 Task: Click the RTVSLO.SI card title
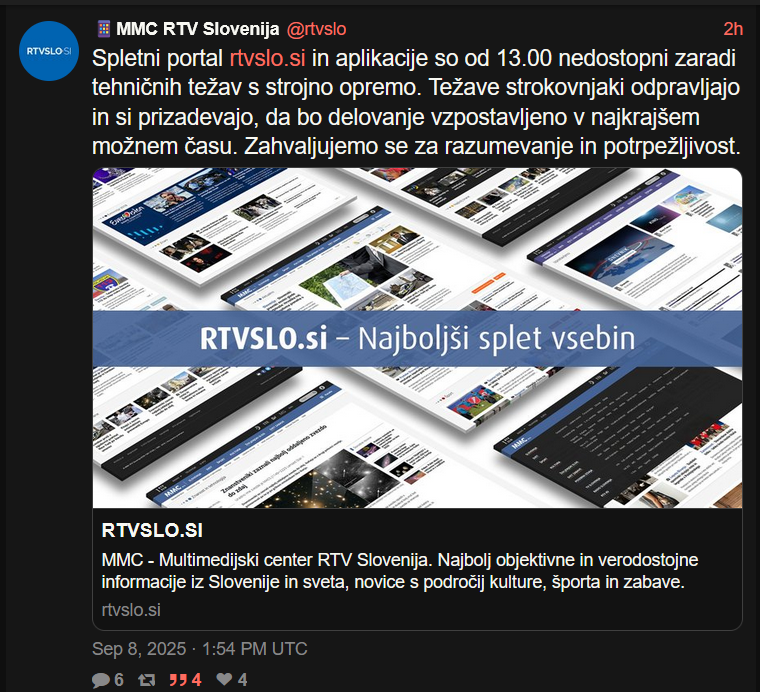click(x=152, y=531)
